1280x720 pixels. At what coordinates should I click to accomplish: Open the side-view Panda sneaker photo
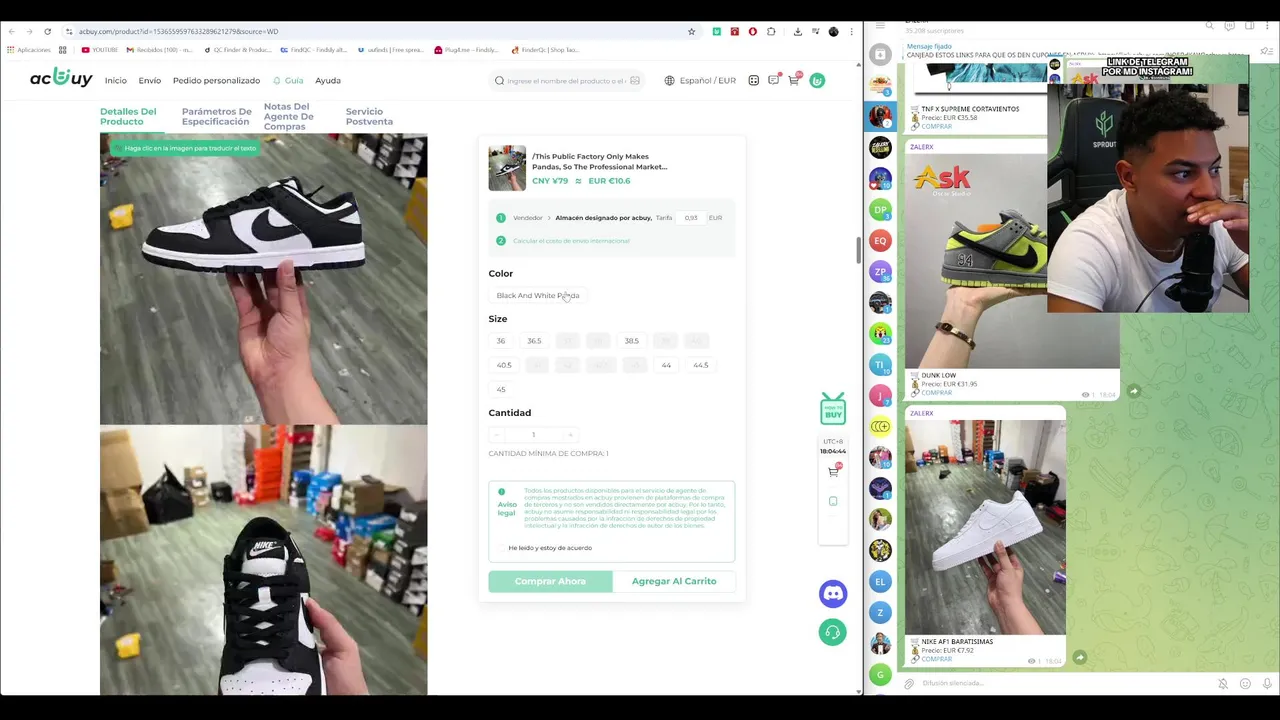263,279
